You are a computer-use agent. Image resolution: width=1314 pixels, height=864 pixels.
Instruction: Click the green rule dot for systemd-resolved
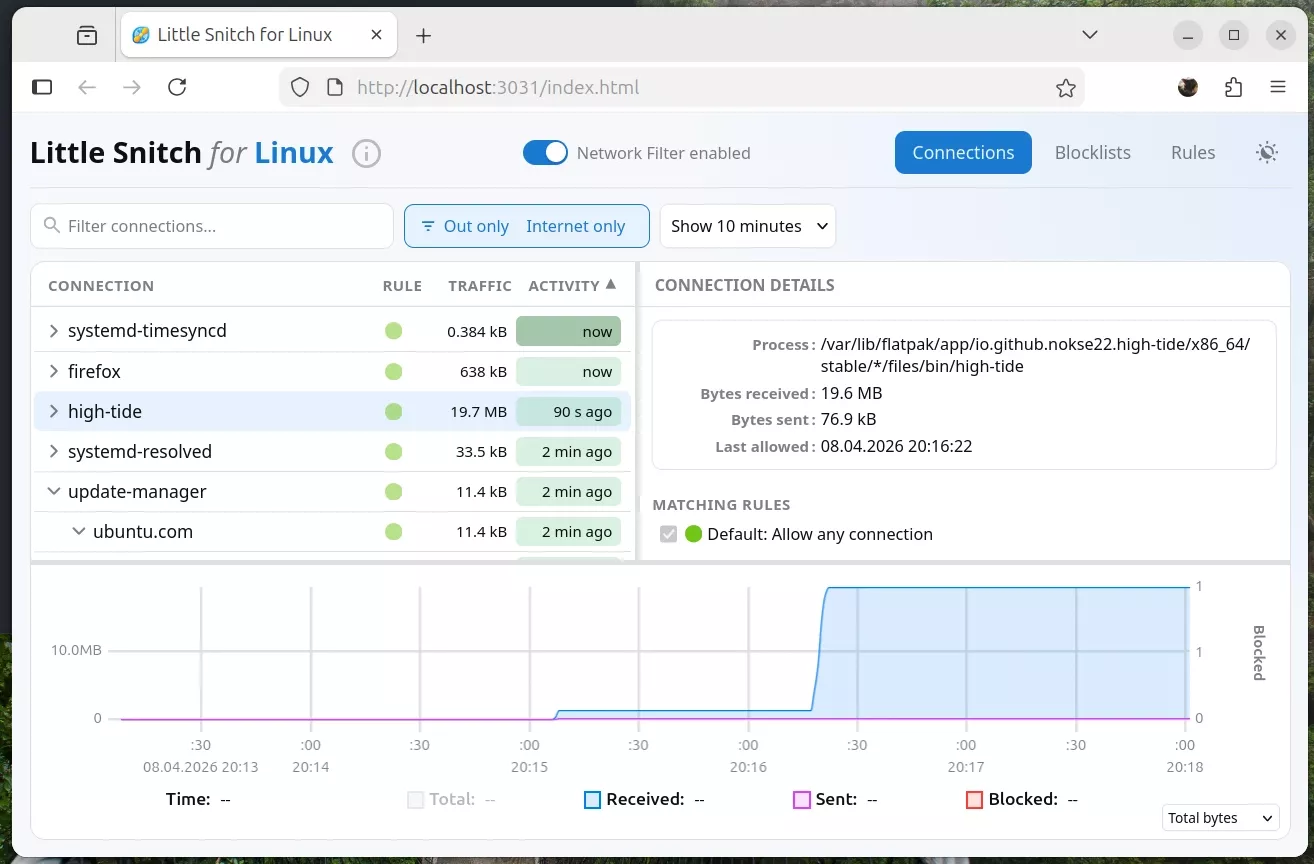click(394, 451)
